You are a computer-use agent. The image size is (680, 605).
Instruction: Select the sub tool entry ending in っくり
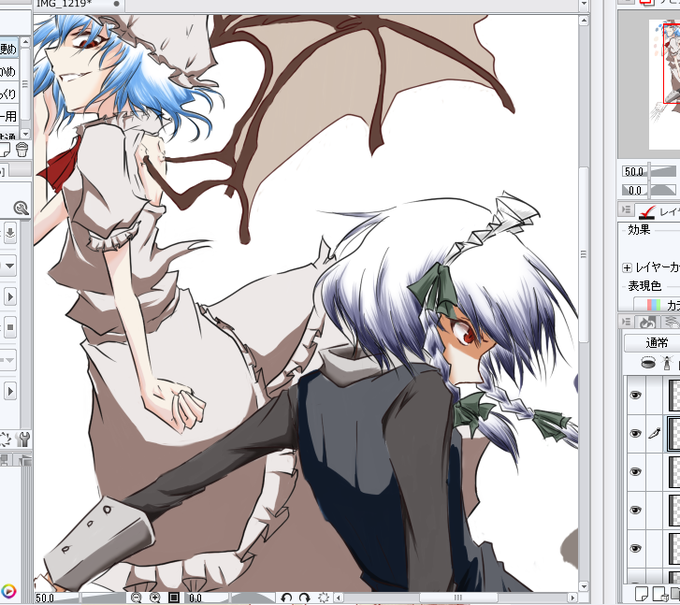point(9,94)
